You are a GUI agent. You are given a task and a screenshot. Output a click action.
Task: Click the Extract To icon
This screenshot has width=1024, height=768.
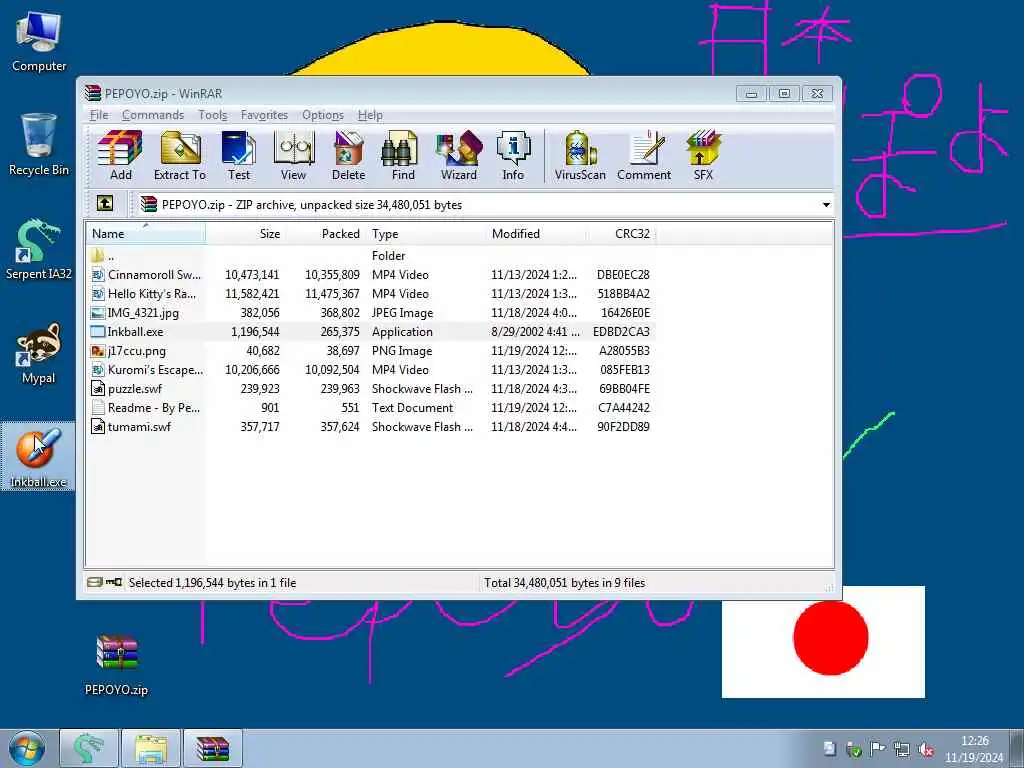coord(180,155)
